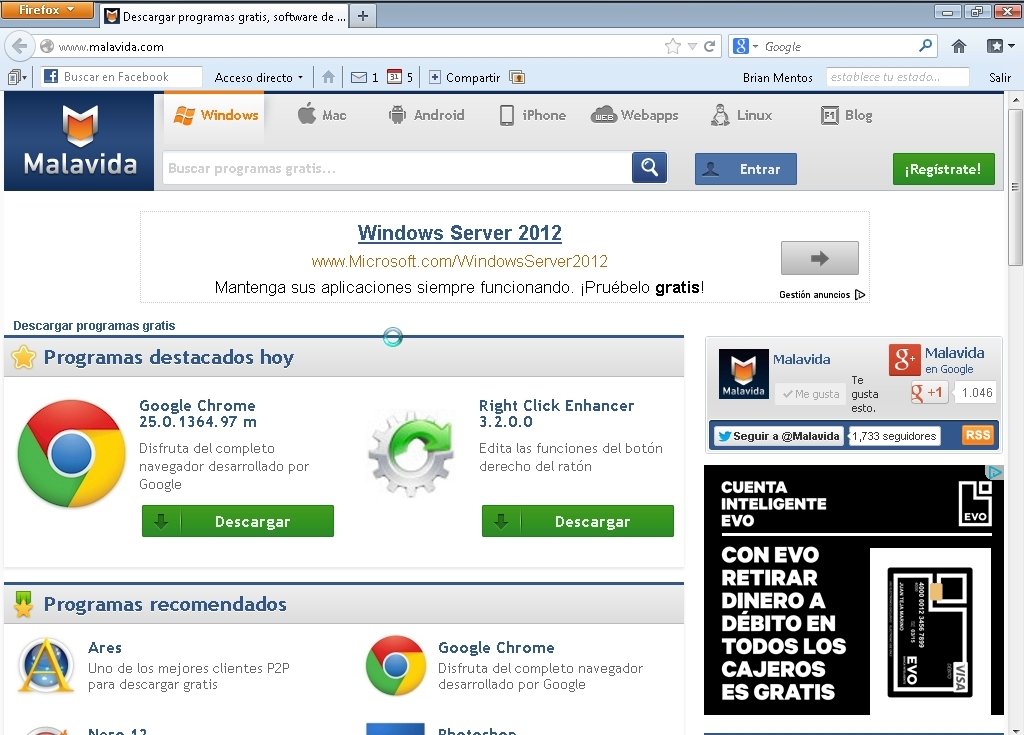
Task: Click the Malavida logo
Action: click(x=80, y=141)
